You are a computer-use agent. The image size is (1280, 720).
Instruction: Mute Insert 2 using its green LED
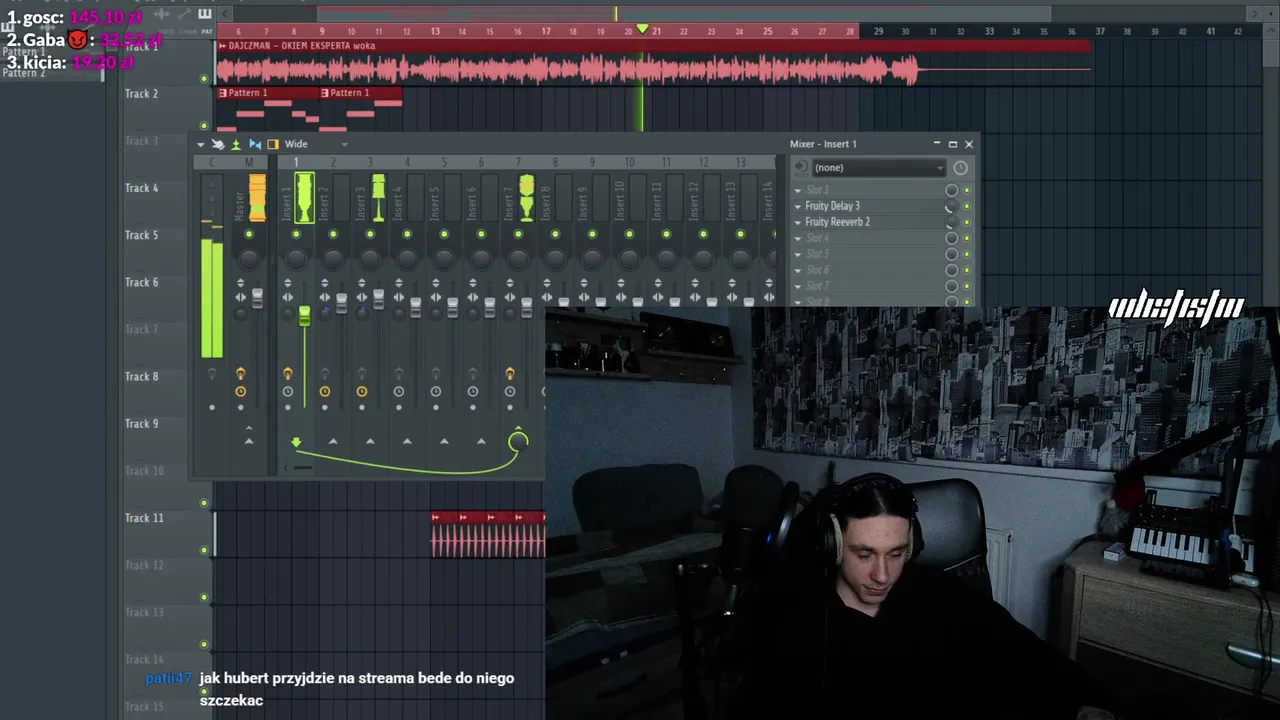(333, 234)
